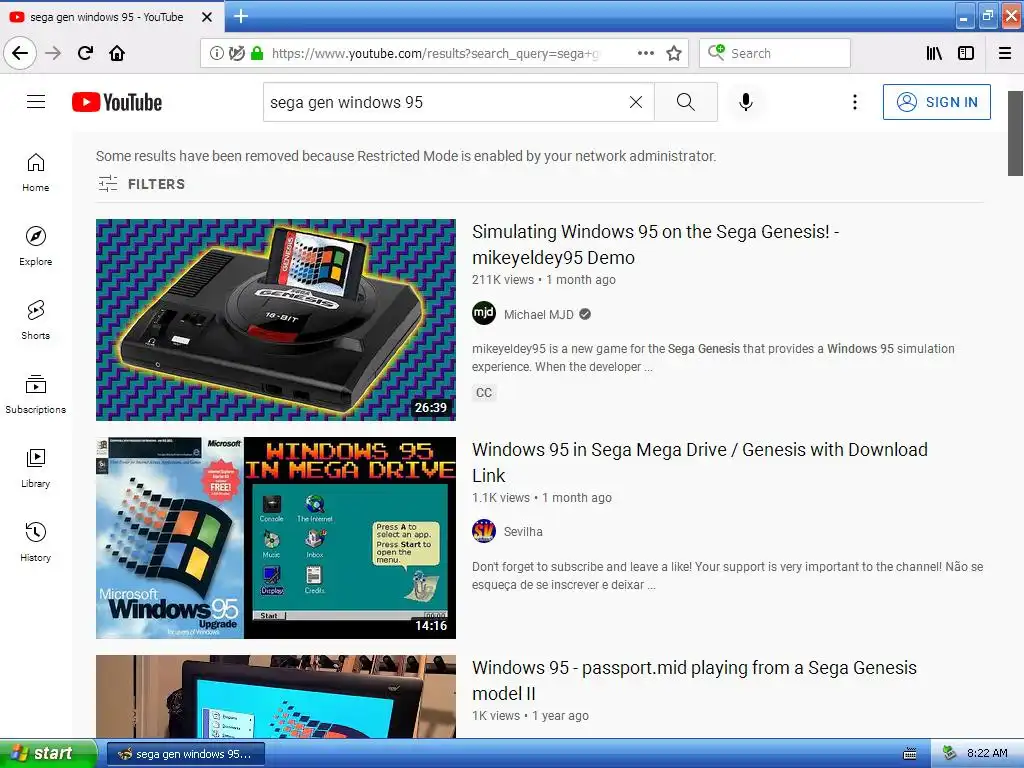
Task: Expand the FILTERS options
Action: tap(142, 184)
